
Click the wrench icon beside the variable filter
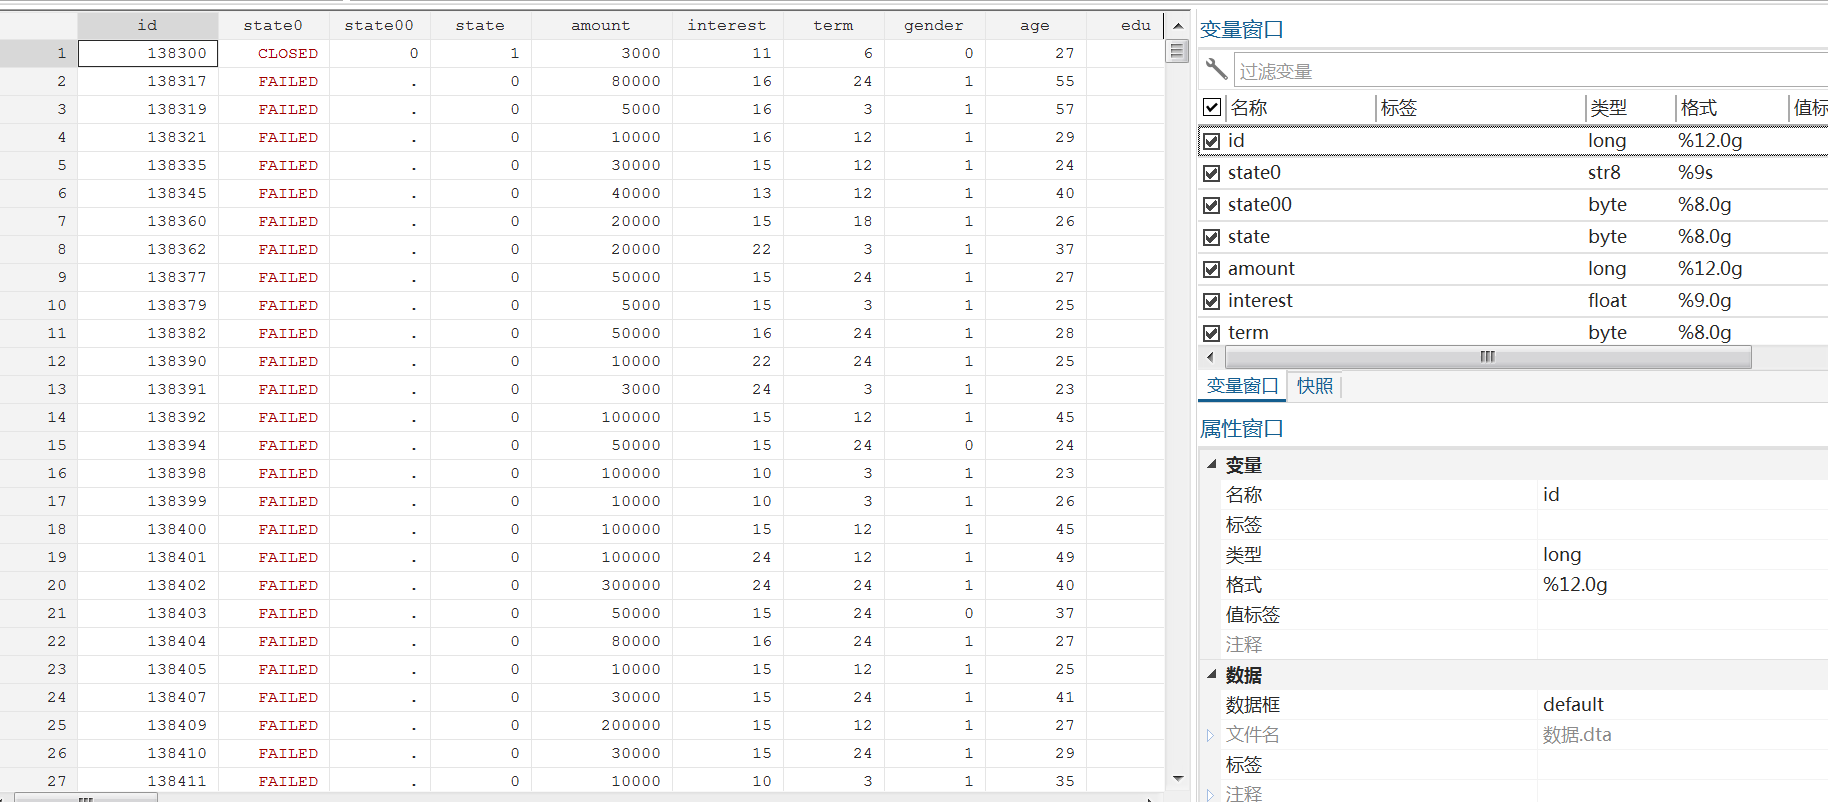point(1216,69)
